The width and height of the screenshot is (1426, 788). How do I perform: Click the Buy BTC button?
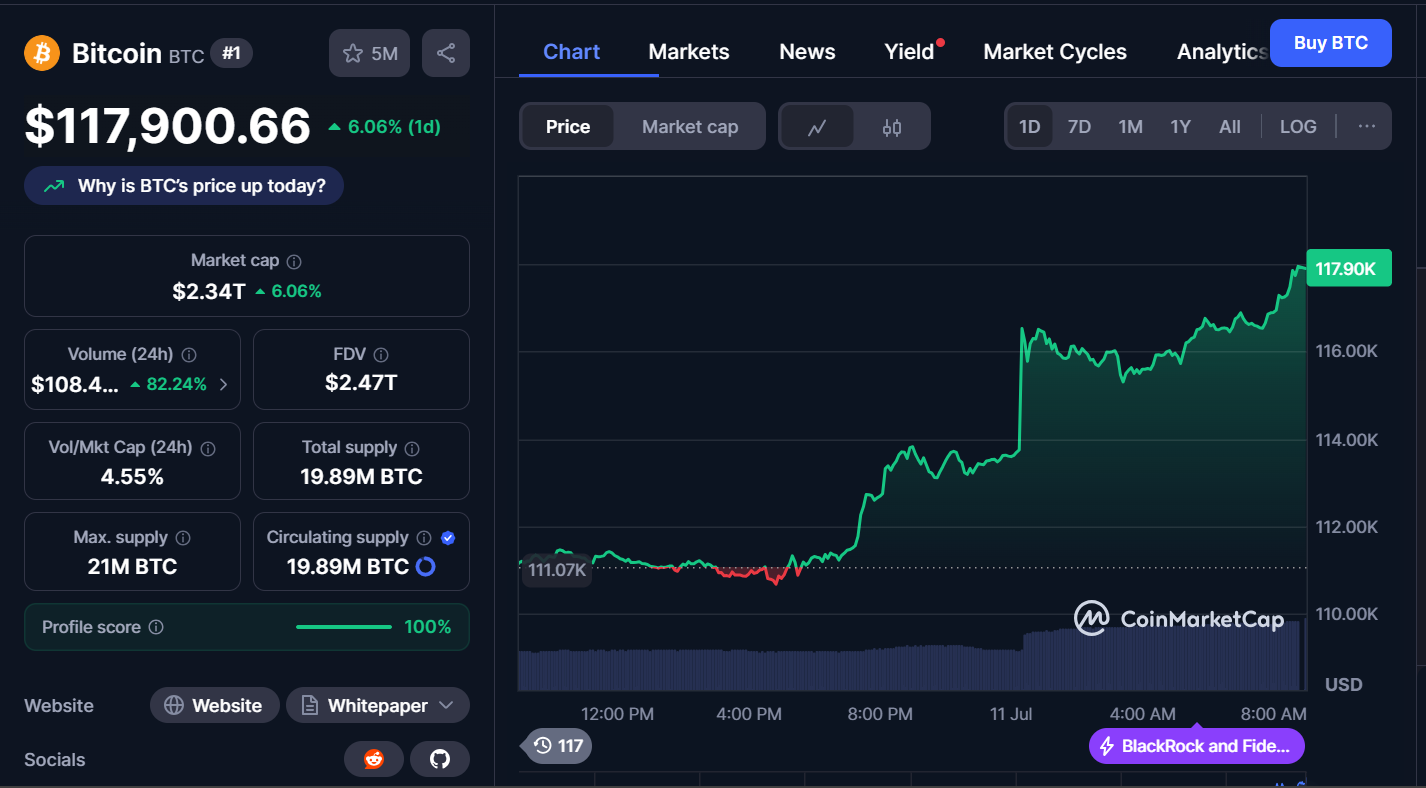coord(1330,43)
